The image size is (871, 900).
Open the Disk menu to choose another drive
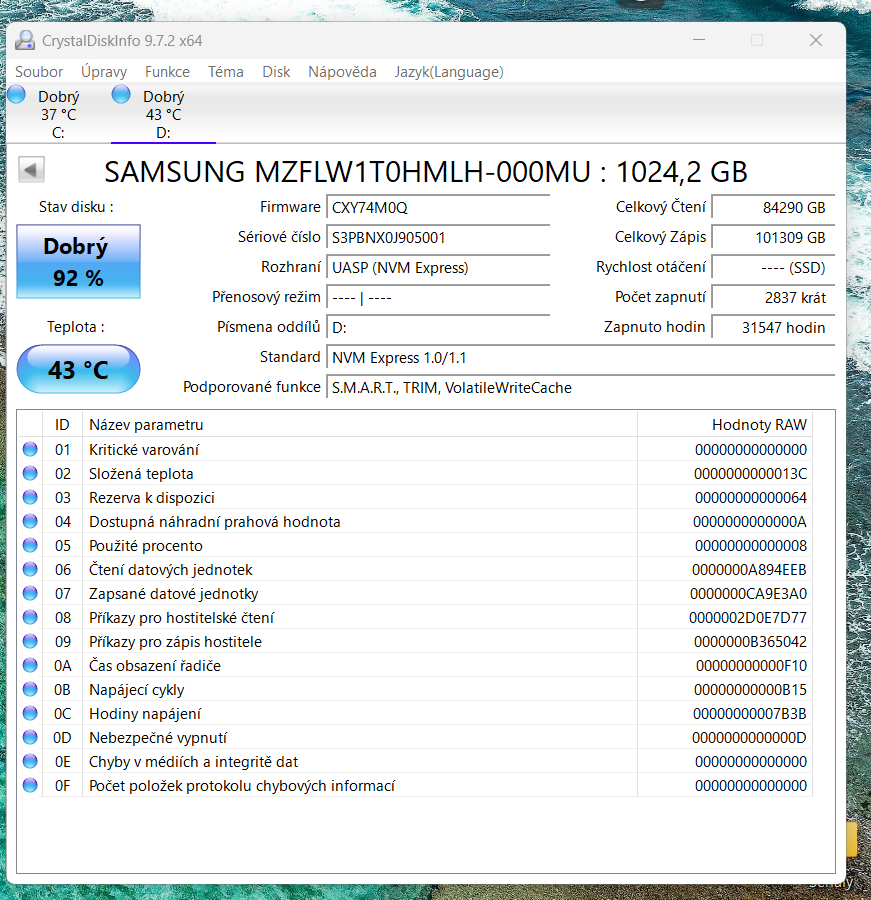[x=276, y=71]
